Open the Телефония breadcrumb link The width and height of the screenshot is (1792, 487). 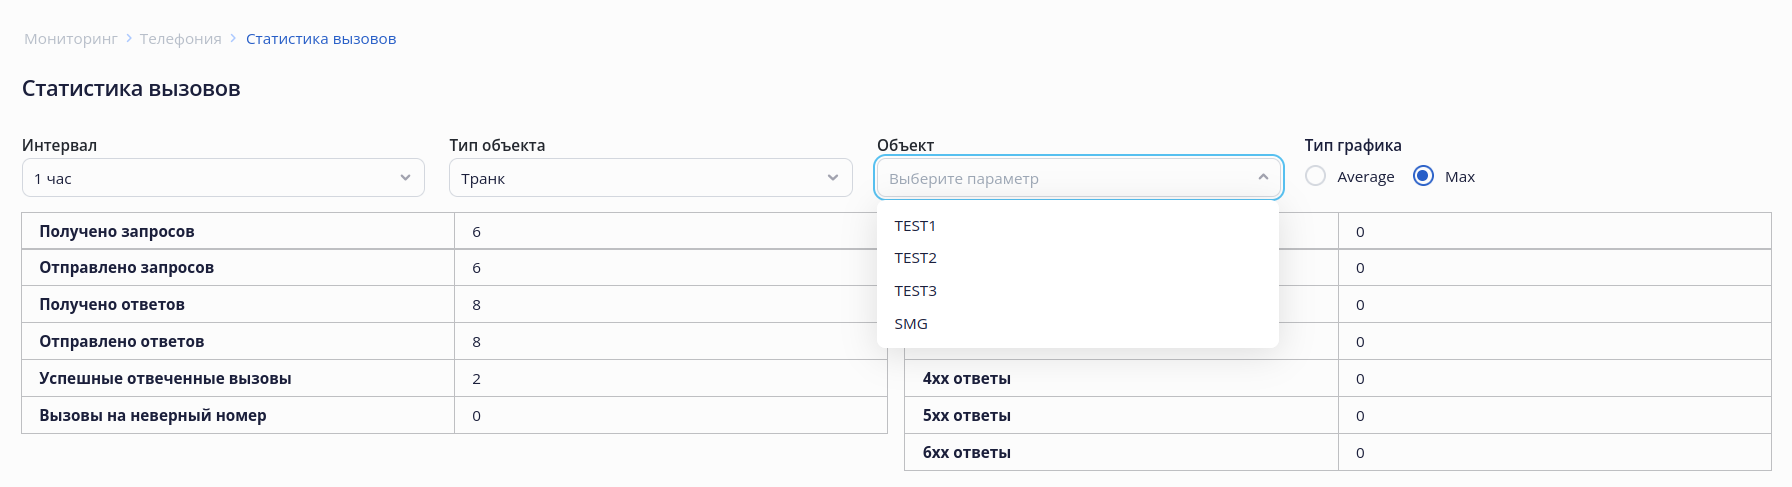point(180,39)
